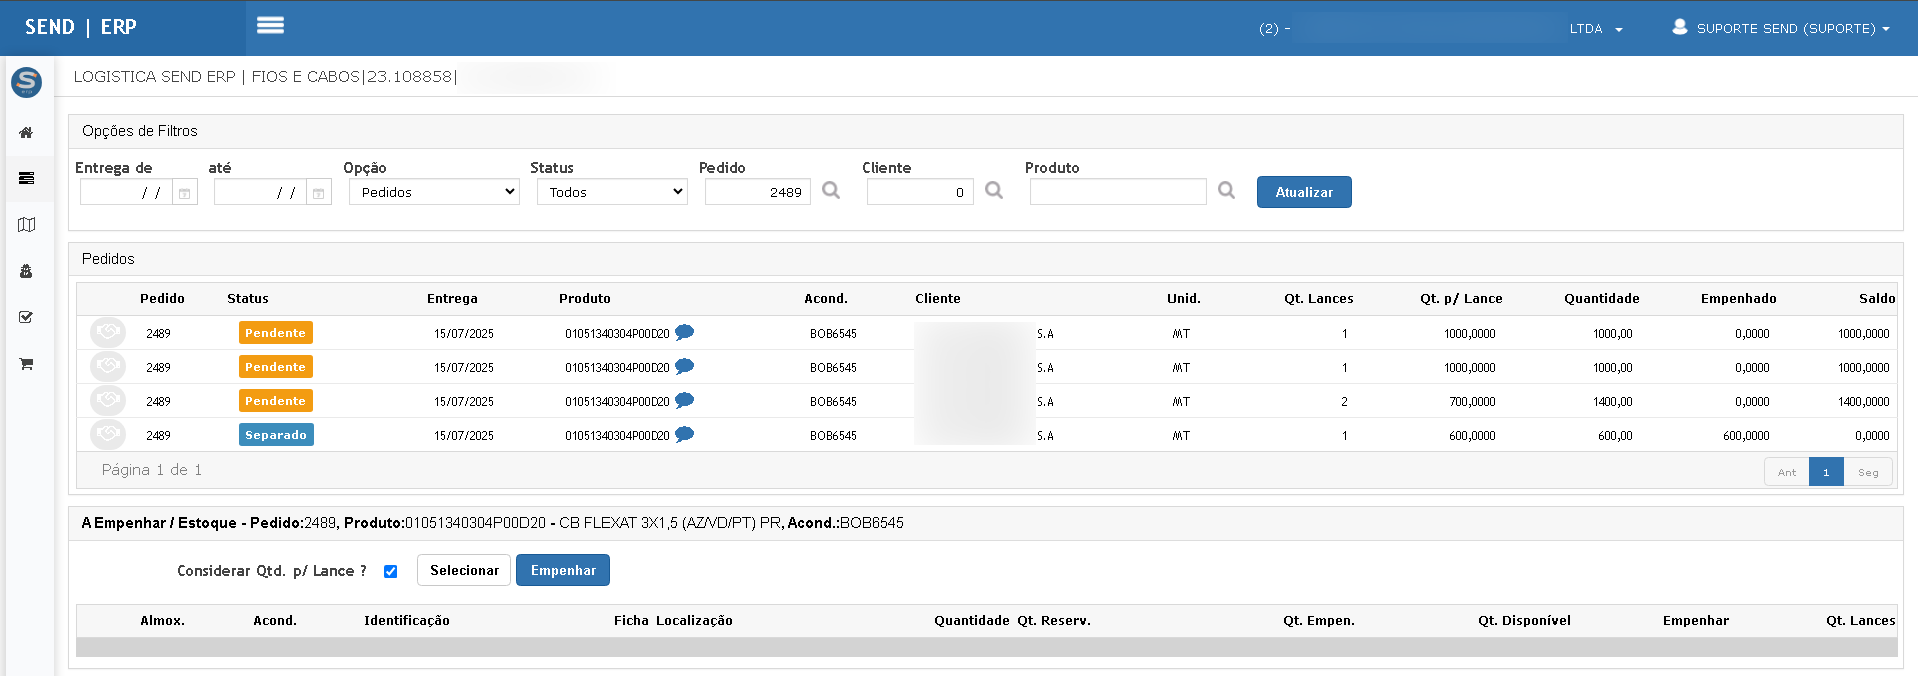This screenshot has width=1918, height=676.
Task: Focus the Entrega de date field
Action: tap(127, 192)
